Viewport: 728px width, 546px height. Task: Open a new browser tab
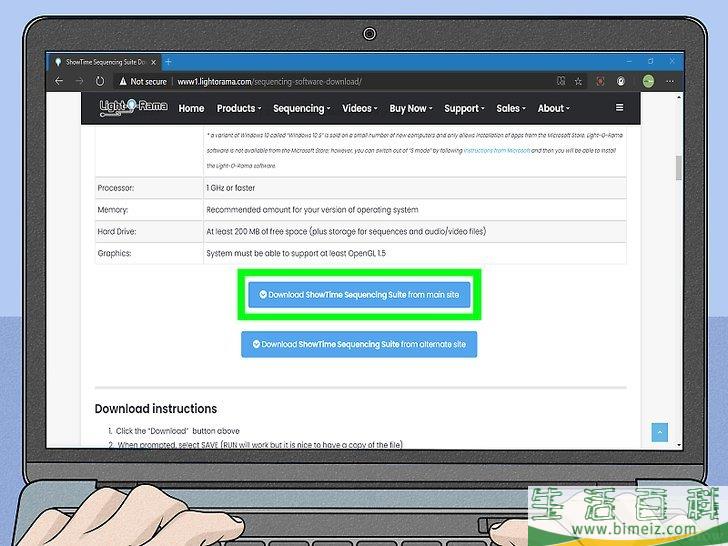(x=169, y=62)
